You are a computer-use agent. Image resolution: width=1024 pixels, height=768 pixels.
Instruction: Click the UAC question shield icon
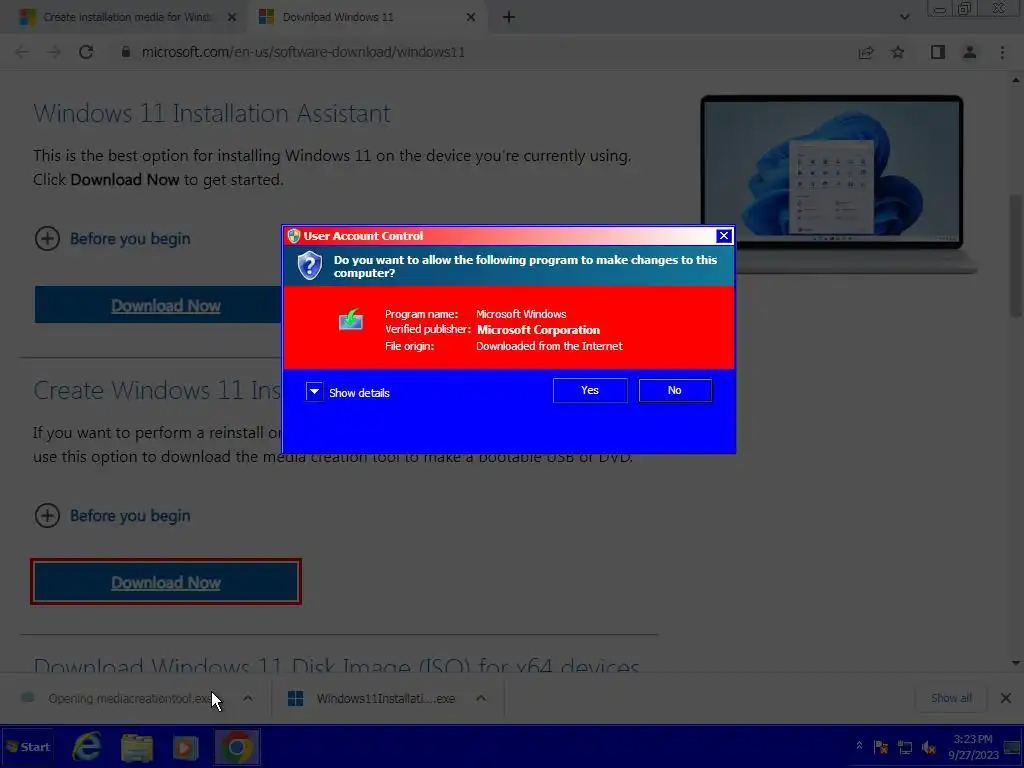tap(310, 266)
